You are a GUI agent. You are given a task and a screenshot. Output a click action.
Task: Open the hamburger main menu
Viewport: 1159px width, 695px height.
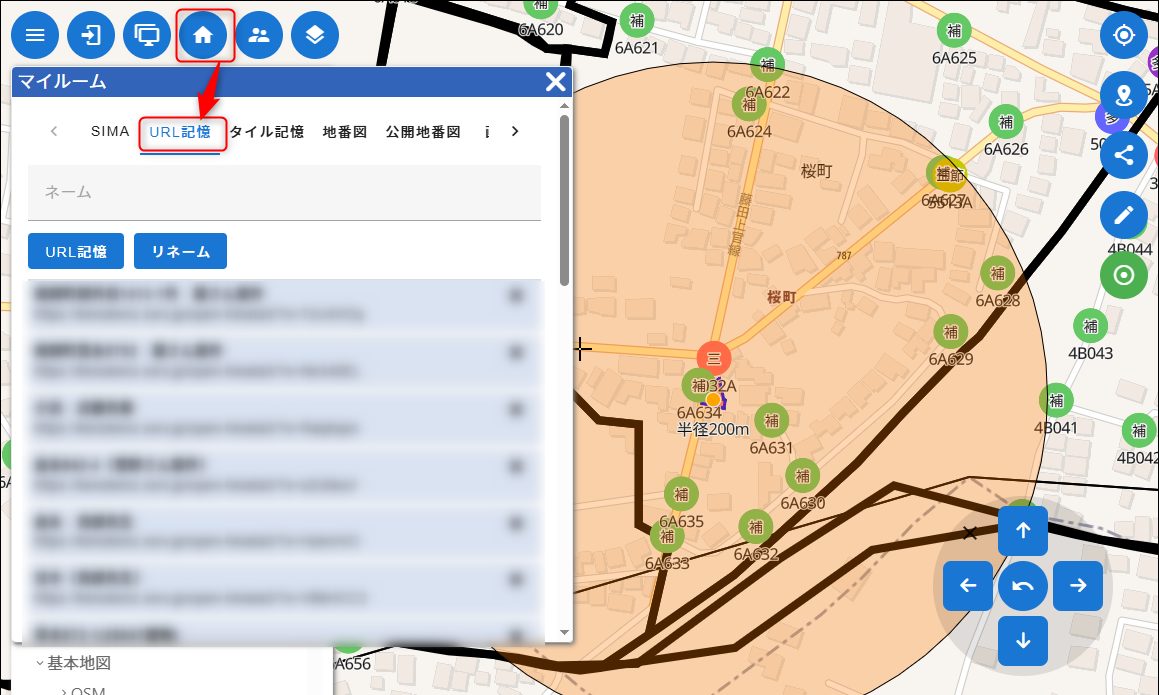(x=35, y=36)
